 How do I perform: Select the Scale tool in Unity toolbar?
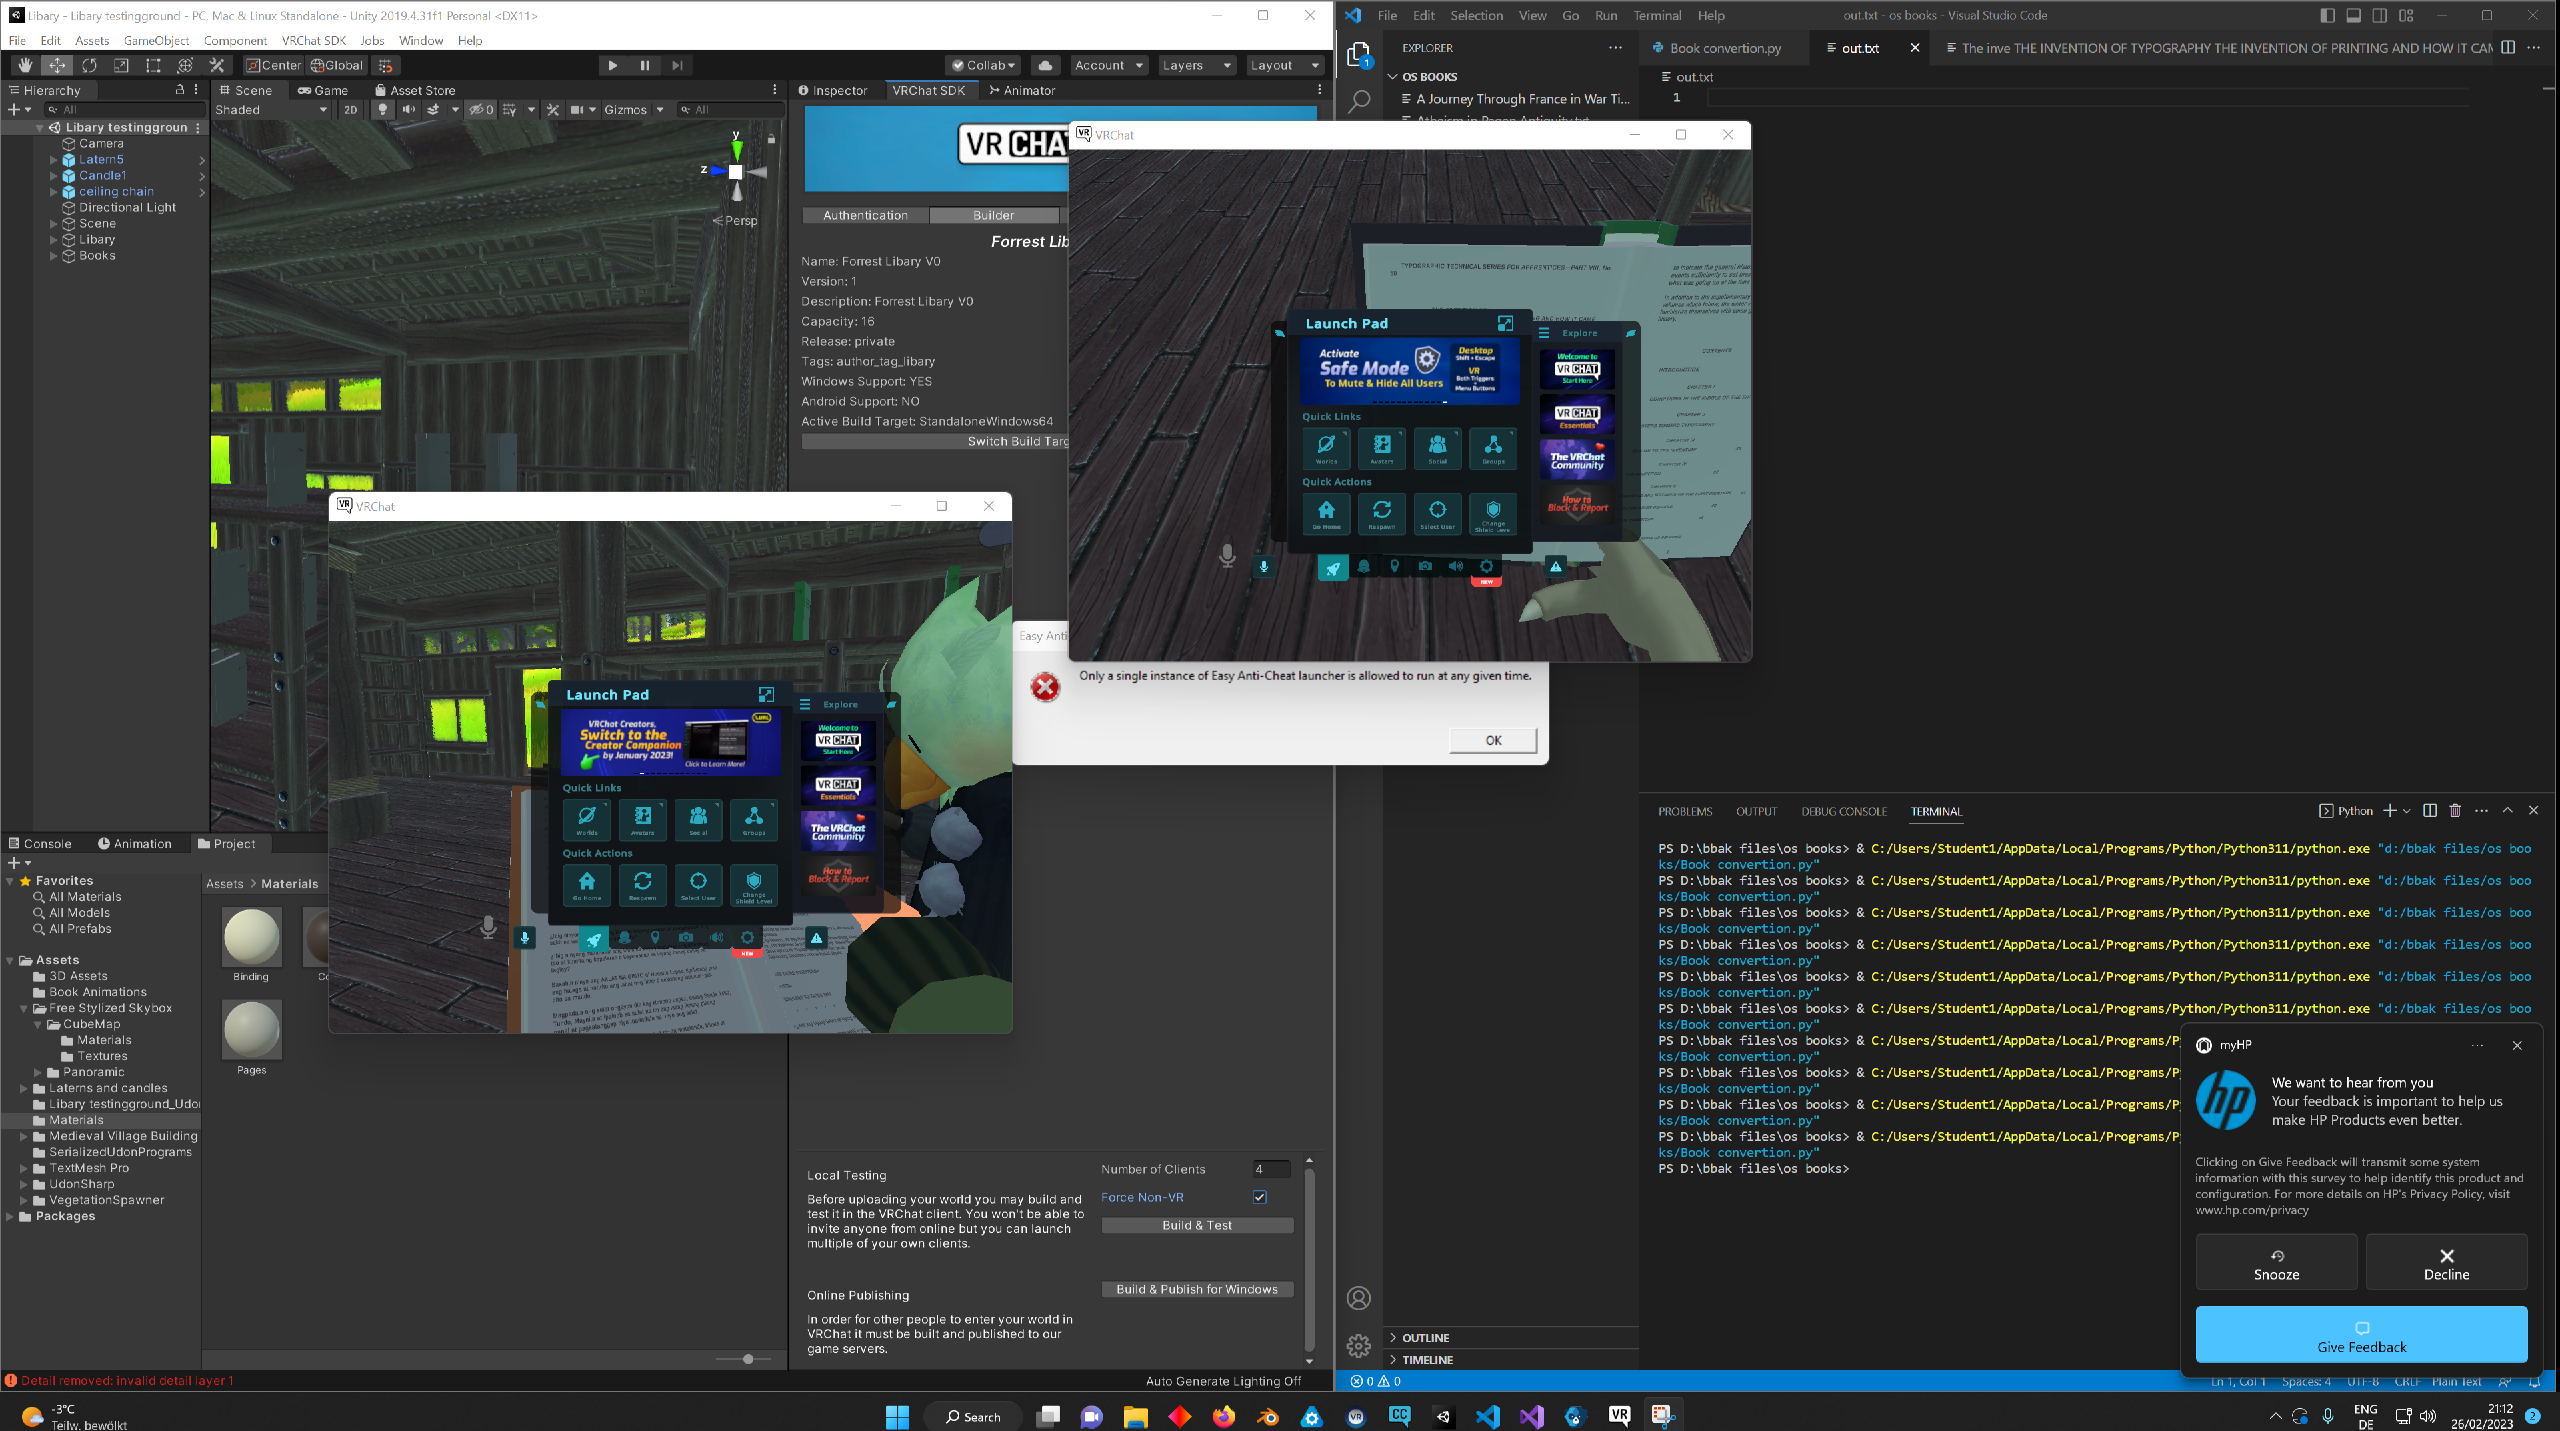click(121, 65)
